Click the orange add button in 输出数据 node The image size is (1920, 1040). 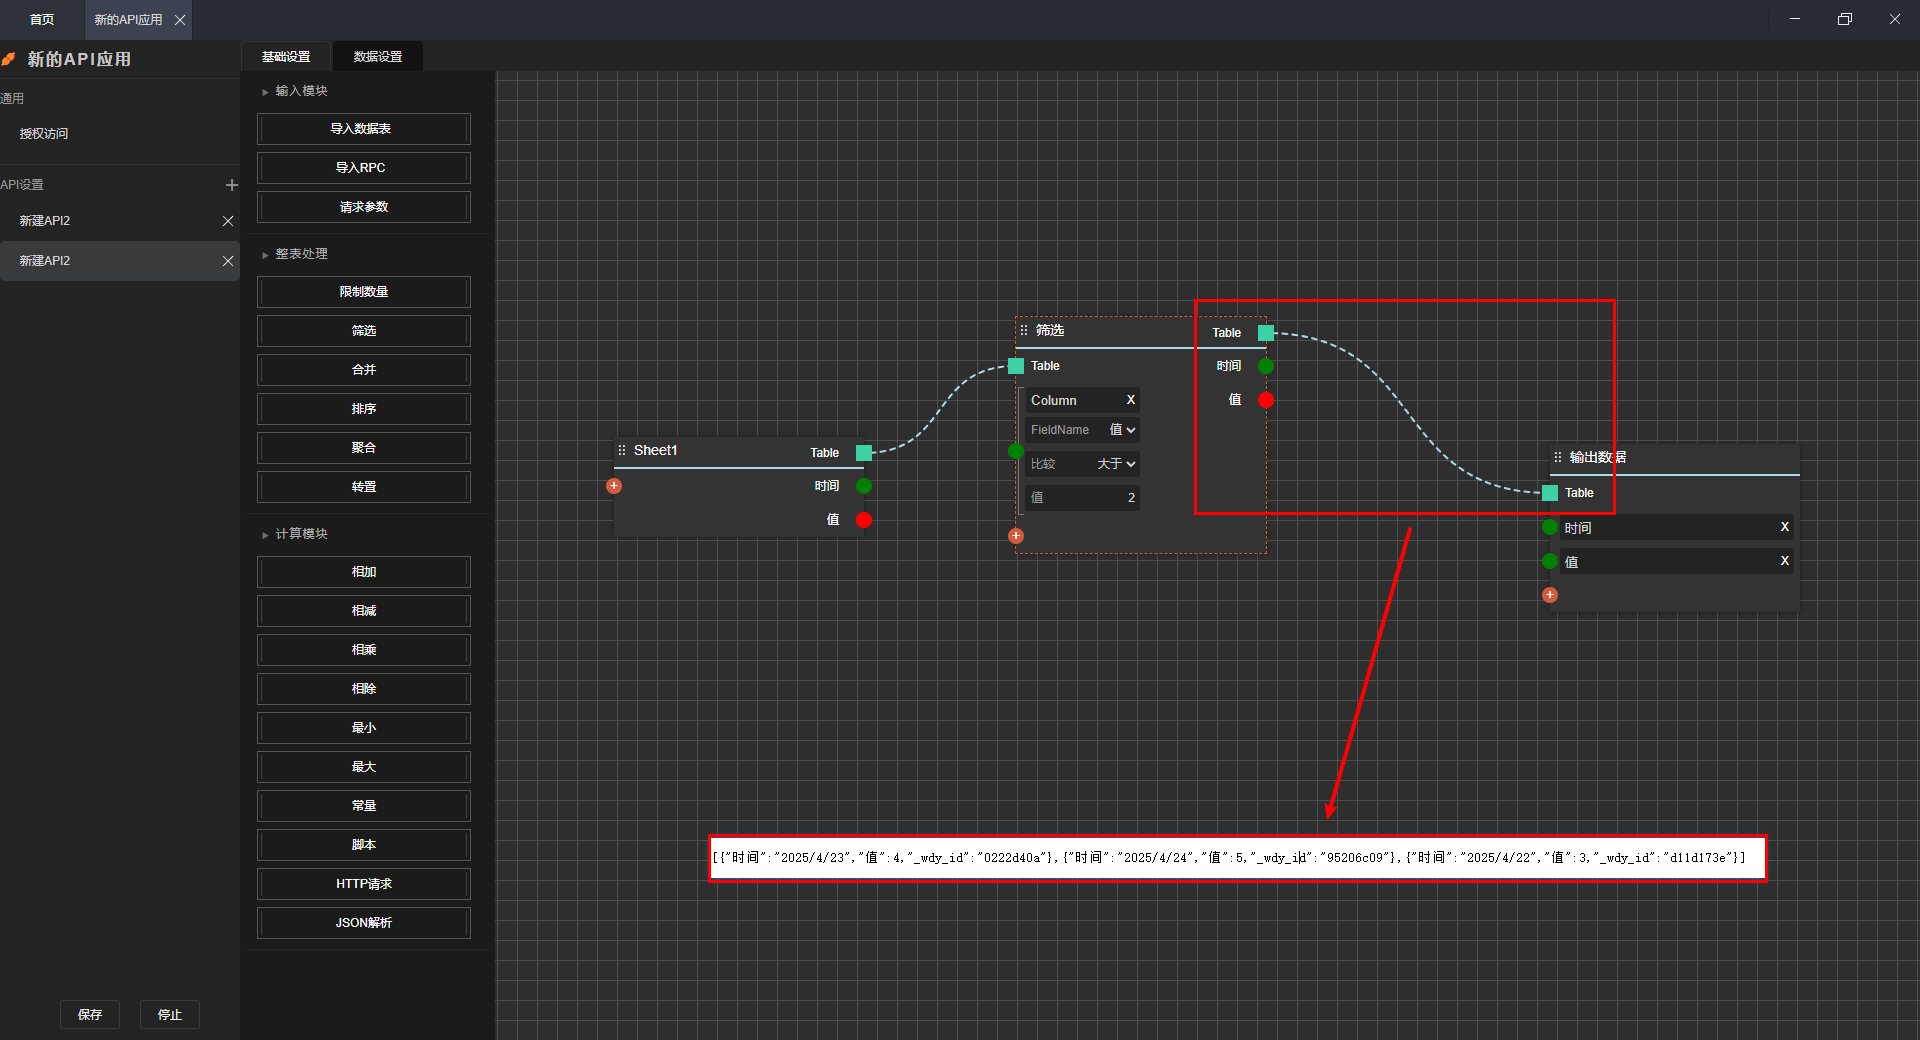(x=1550, y=595)
